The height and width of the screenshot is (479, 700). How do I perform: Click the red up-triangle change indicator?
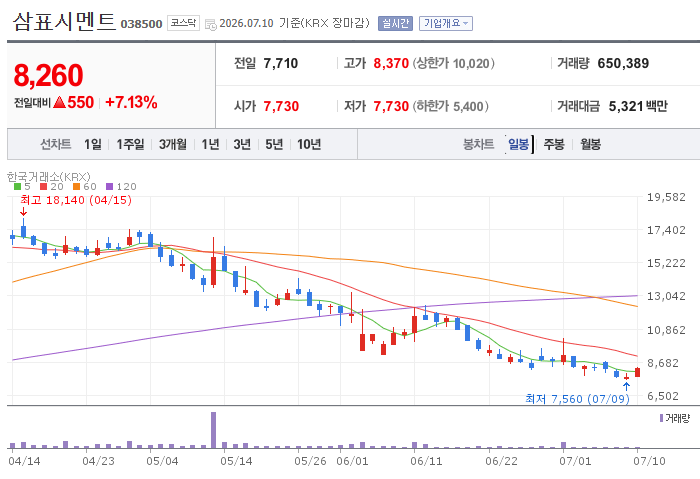[x=59, y=102]
